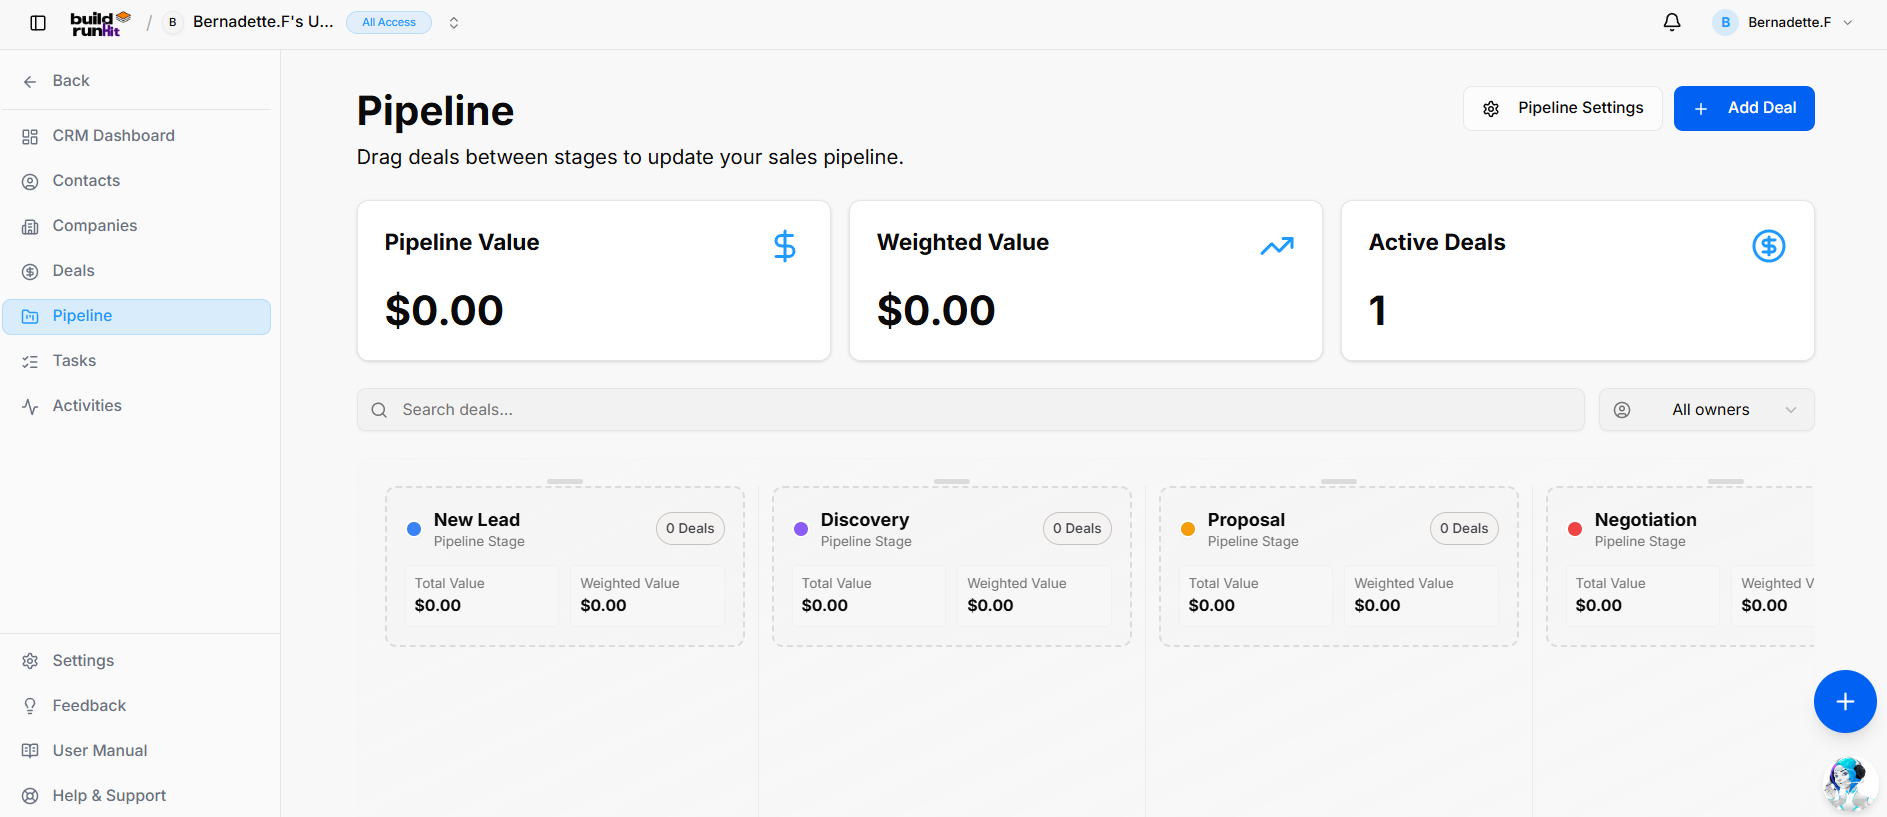This screenshot has height=817, width=1887.
Task: Click the trending arrow icon in Weighted Value card
Action: click(1277, 246)
